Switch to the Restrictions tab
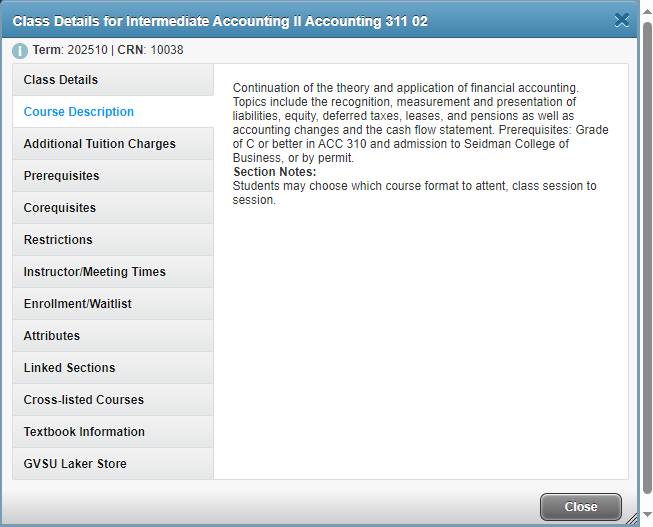653x527 pixels. (58, 240)
